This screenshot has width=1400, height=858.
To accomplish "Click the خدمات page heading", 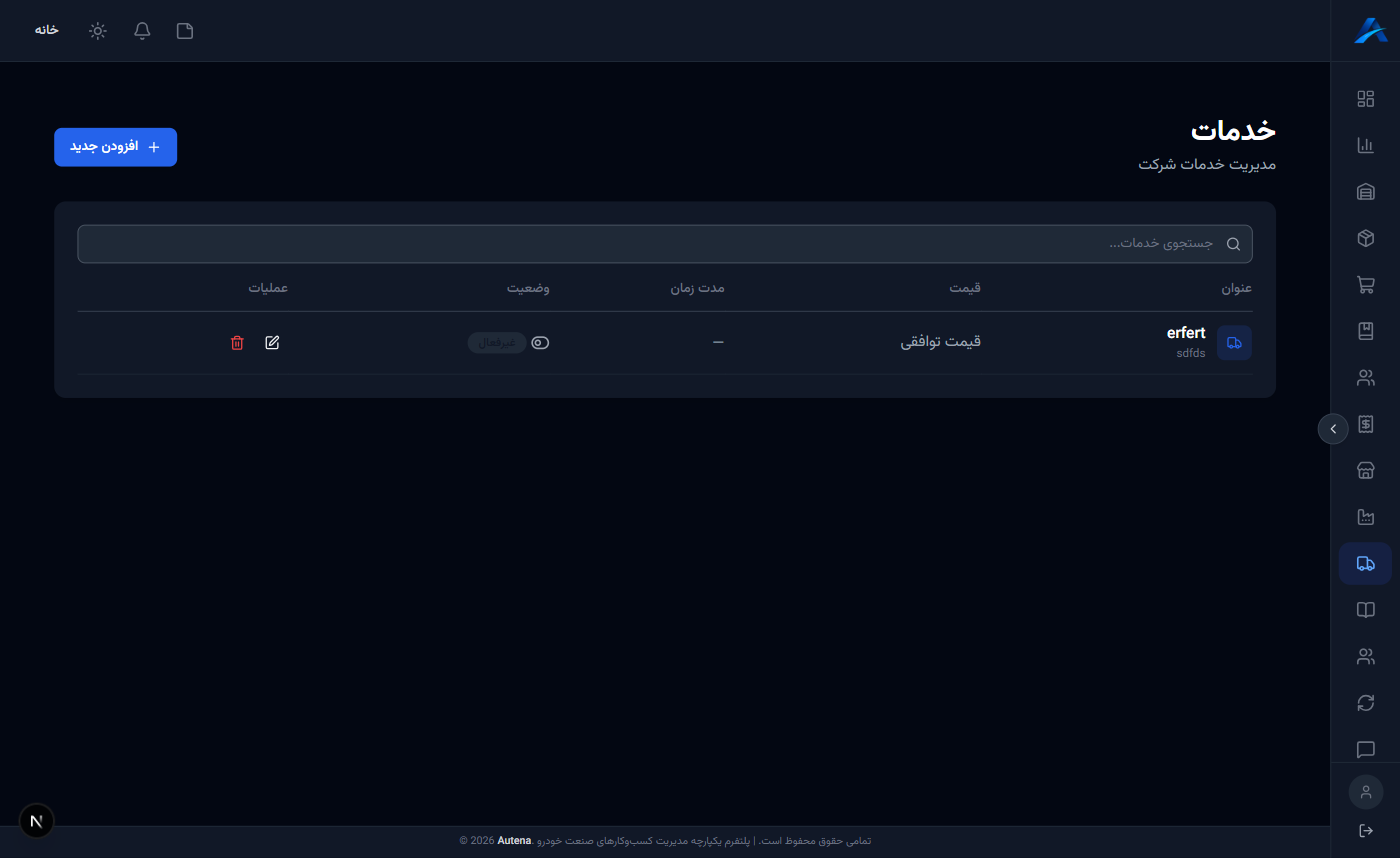I will tap(1234, 130).
